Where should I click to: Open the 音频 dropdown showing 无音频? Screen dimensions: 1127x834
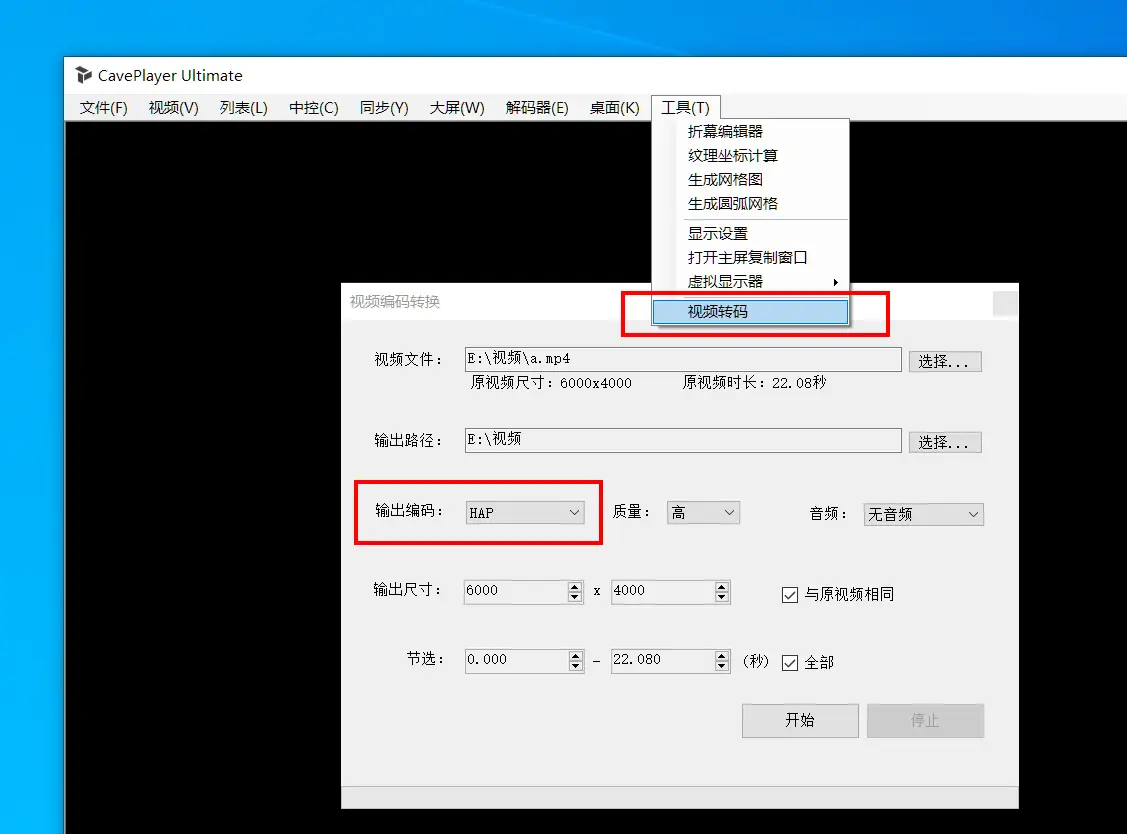(x=924, y=514)
